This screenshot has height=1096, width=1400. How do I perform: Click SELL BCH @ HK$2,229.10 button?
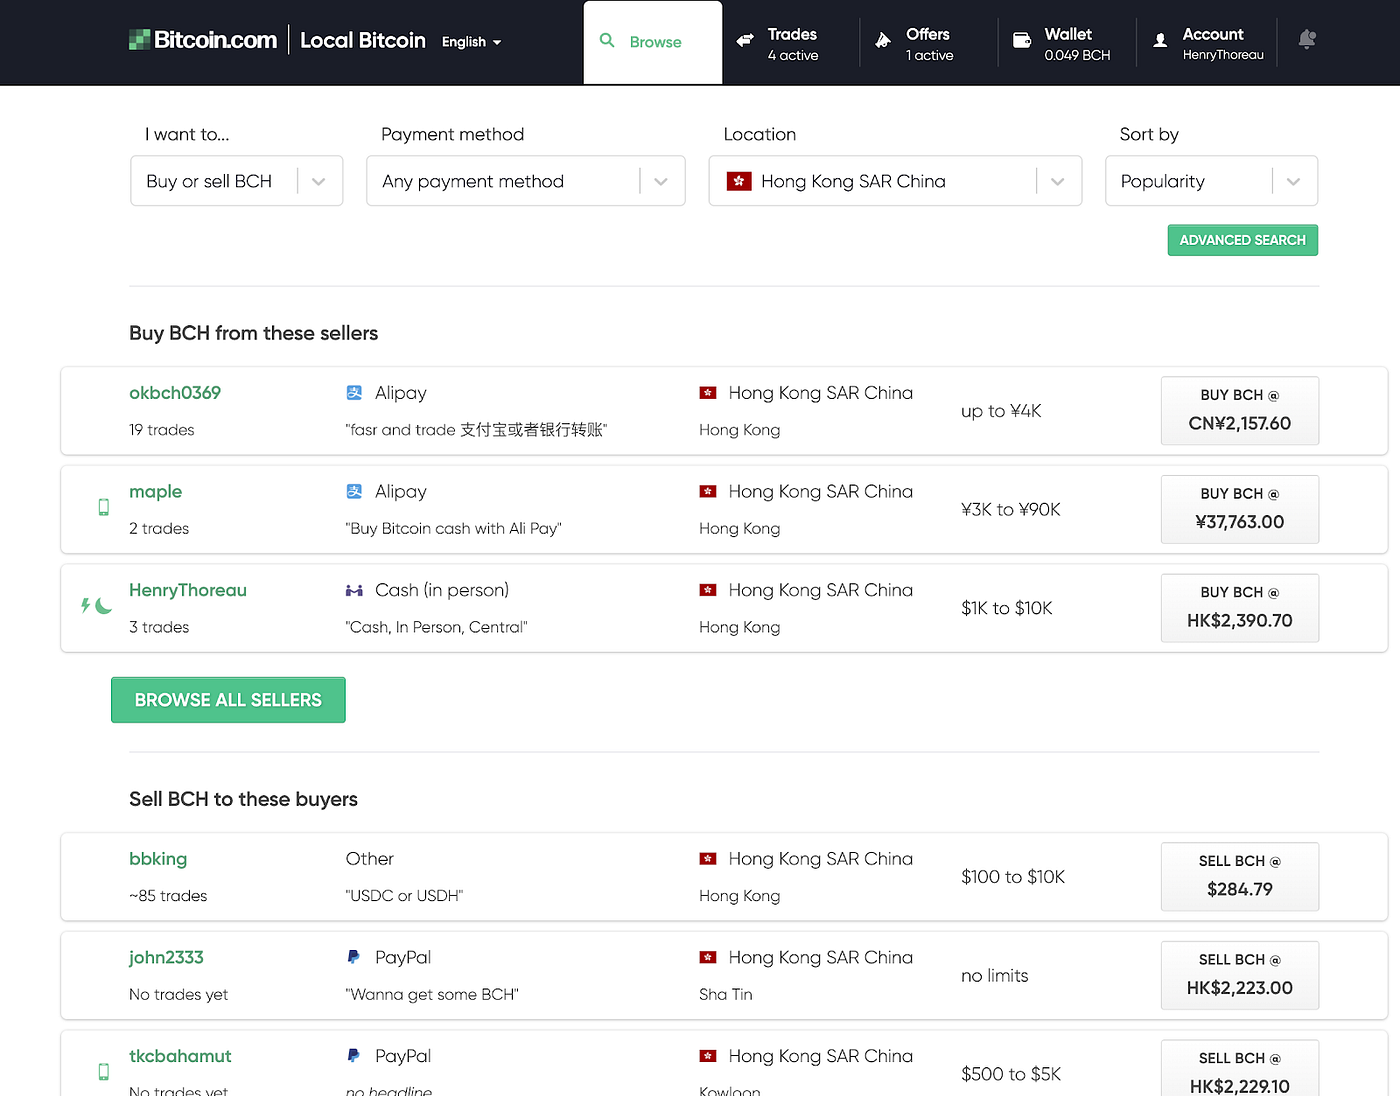(x=1240, y=1070)
